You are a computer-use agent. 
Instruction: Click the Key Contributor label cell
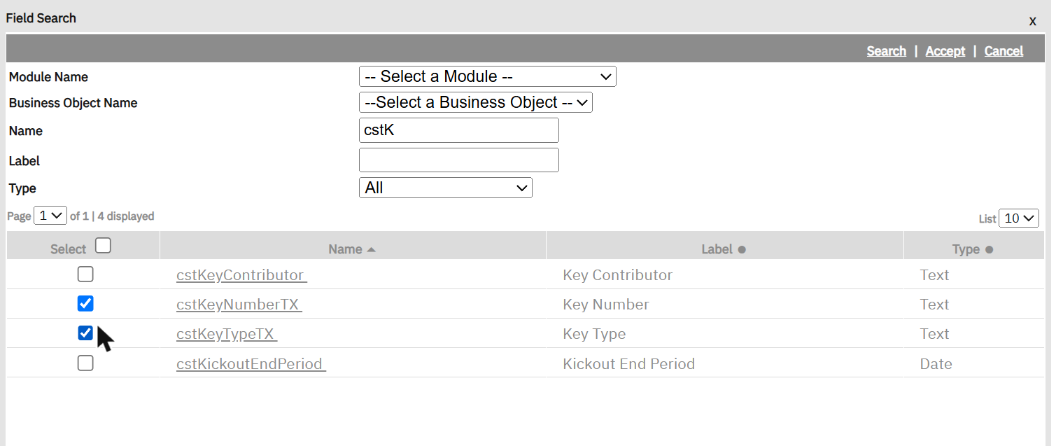coord(618,275)
